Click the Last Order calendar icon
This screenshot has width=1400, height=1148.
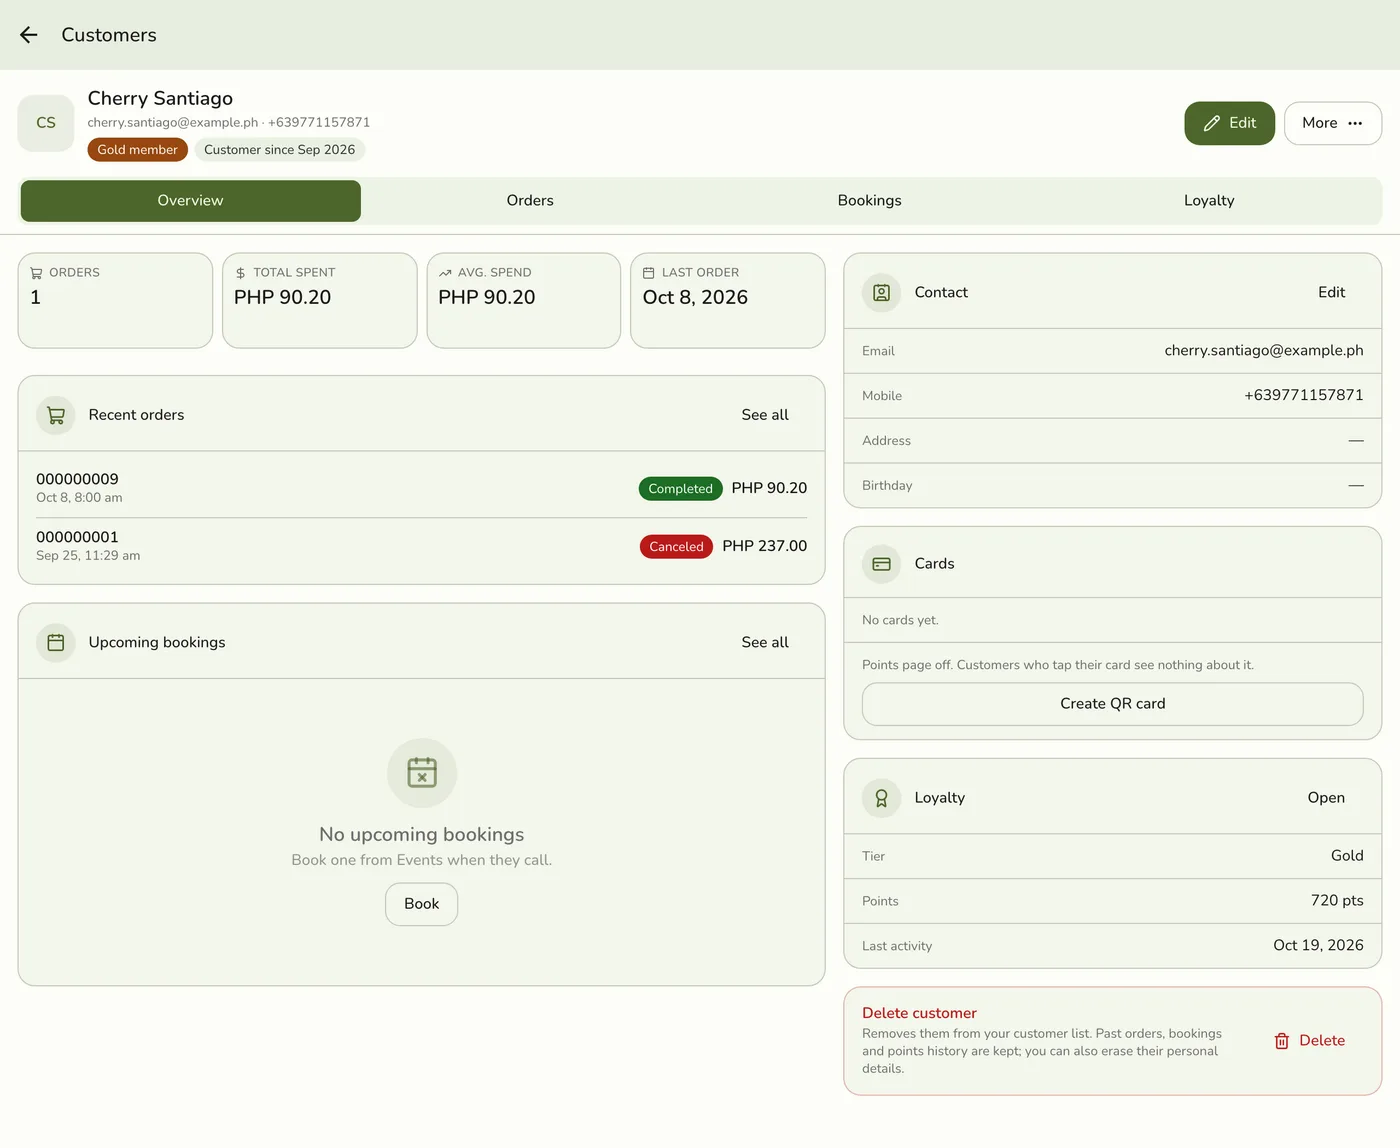[649, 273]
